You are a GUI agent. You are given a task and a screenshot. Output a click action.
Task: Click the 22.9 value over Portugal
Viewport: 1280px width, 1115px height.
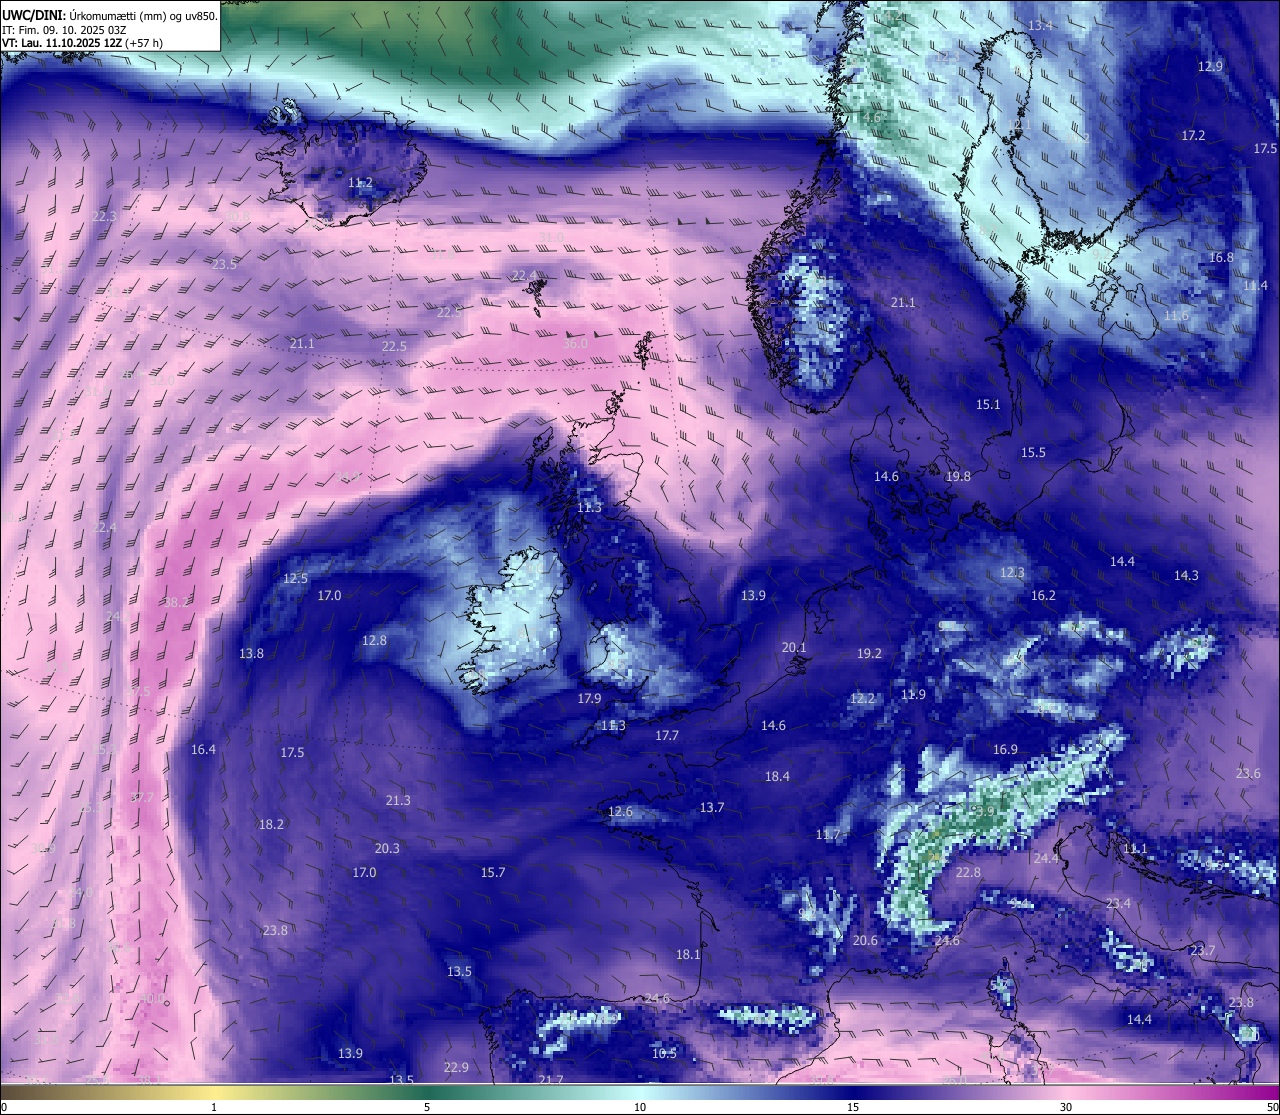pyautogui.click(x=456, y=1067)
